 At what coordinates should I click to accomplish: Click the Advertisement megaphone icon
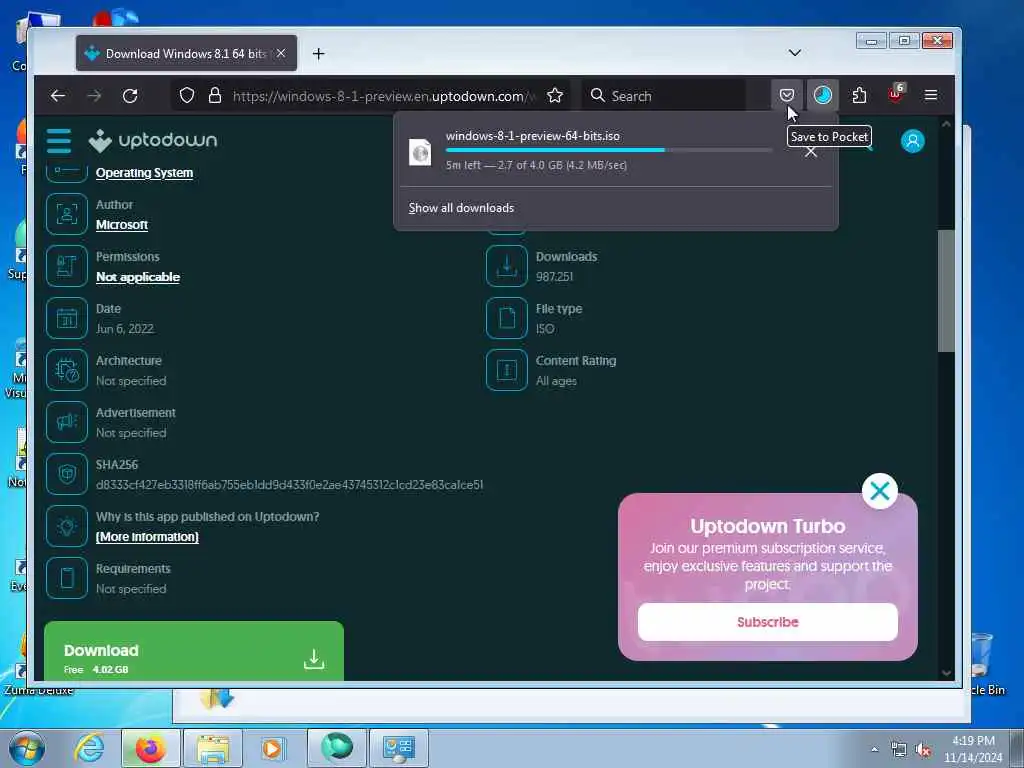(x=67, y=422)
